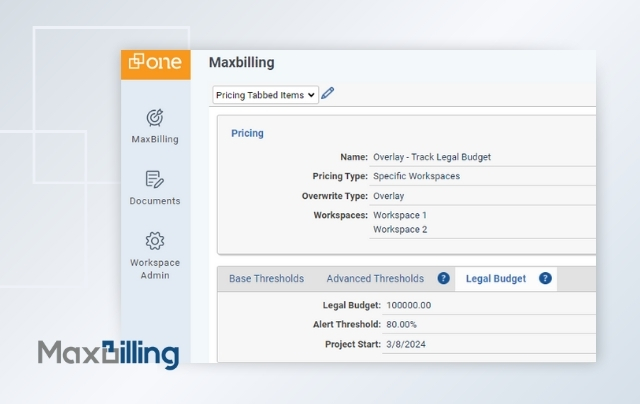
Task: Click the orange One logo
Action: pos(156,64)
